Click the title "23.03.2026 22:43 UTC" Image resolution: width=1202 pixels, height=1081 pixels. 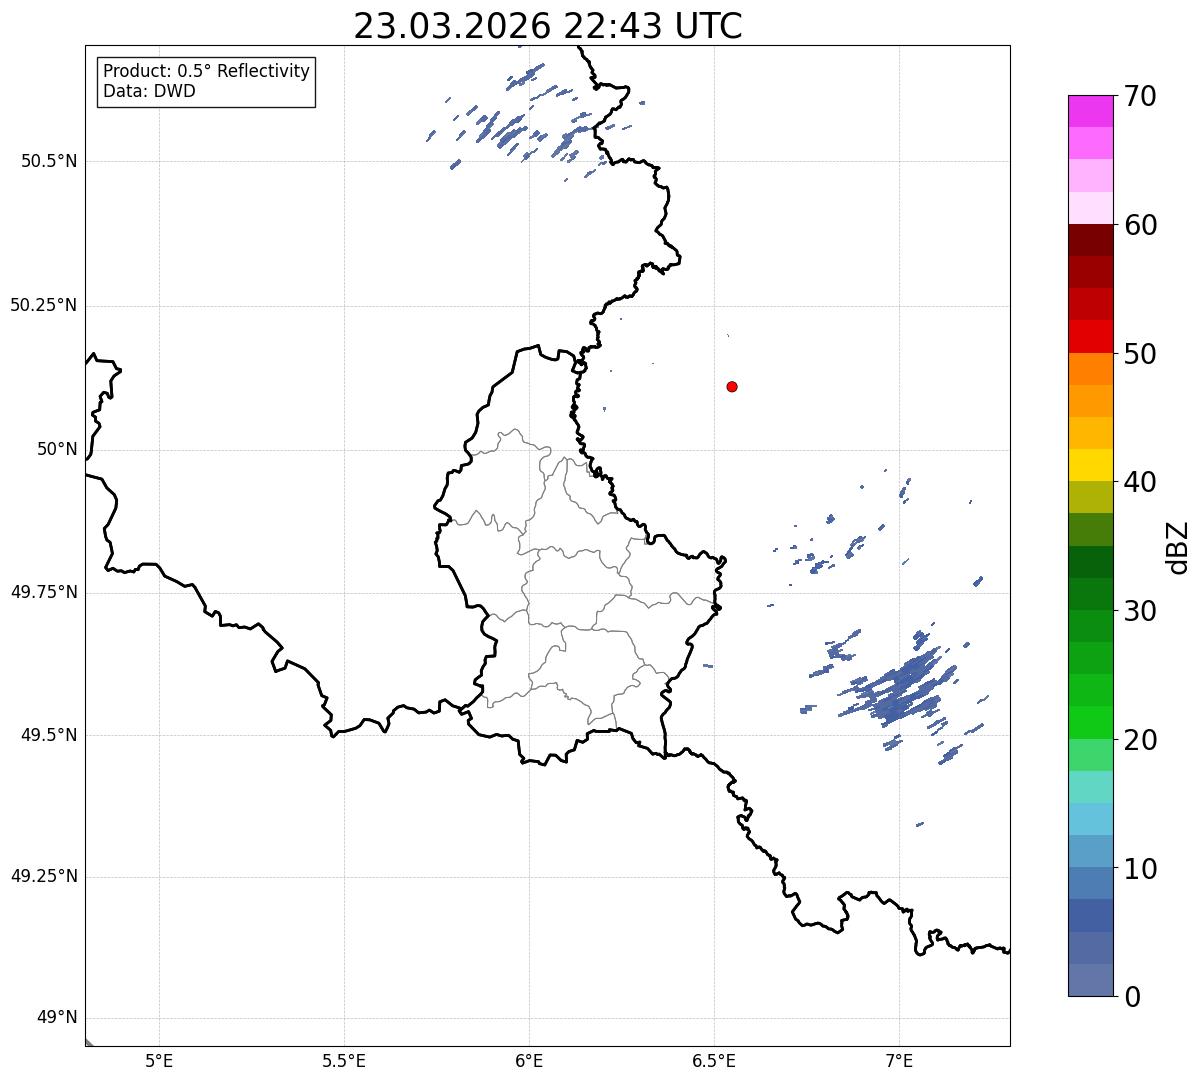[548, 26]
